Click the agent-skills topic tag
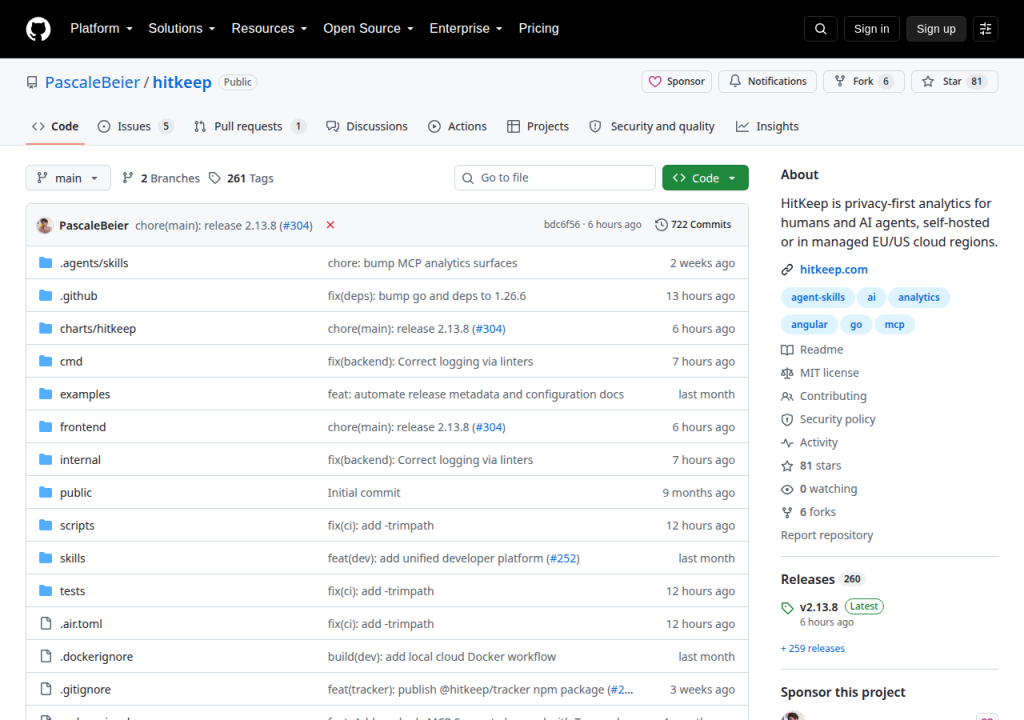 click(818, 297)
